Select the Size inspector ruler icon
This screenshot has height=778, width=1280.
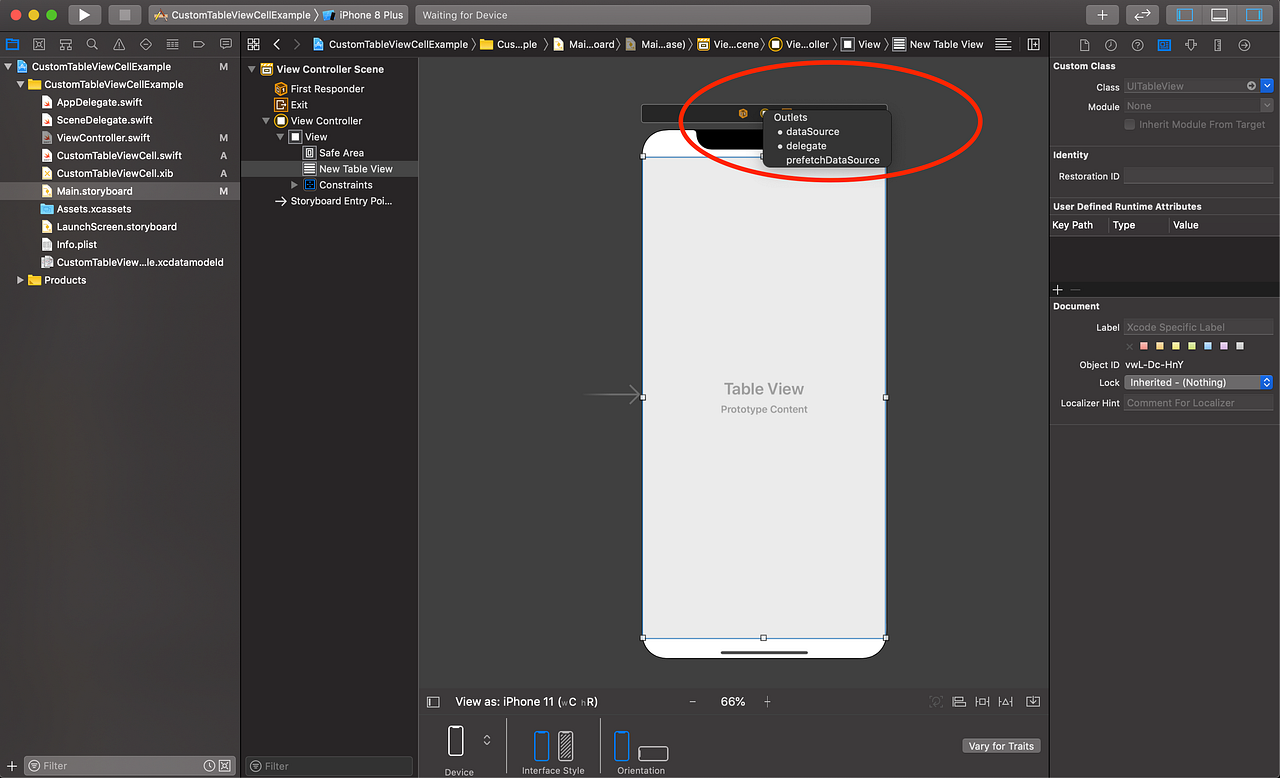tap(1218, 45)
